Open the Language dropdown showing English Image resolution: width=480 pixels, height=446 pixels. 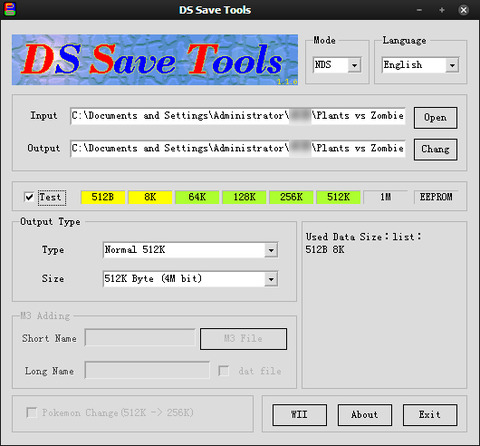click(420, 65)
